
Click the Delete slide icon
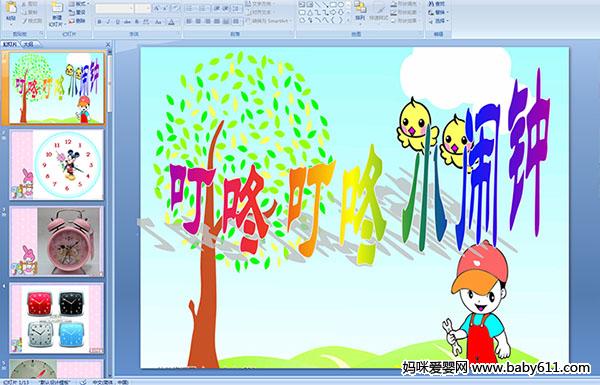click(72, 21)
